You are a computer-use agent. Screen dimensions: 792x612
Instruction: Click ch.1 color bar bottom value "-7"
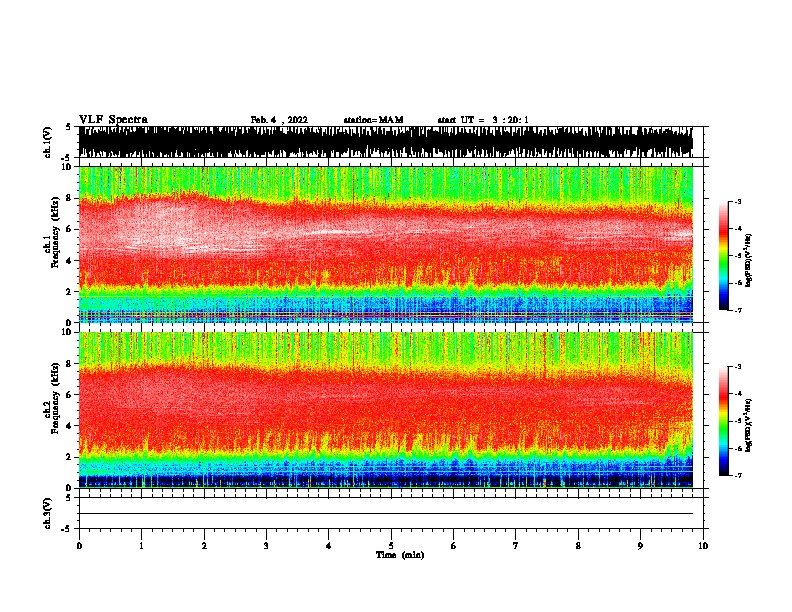[x=738, y=310]
